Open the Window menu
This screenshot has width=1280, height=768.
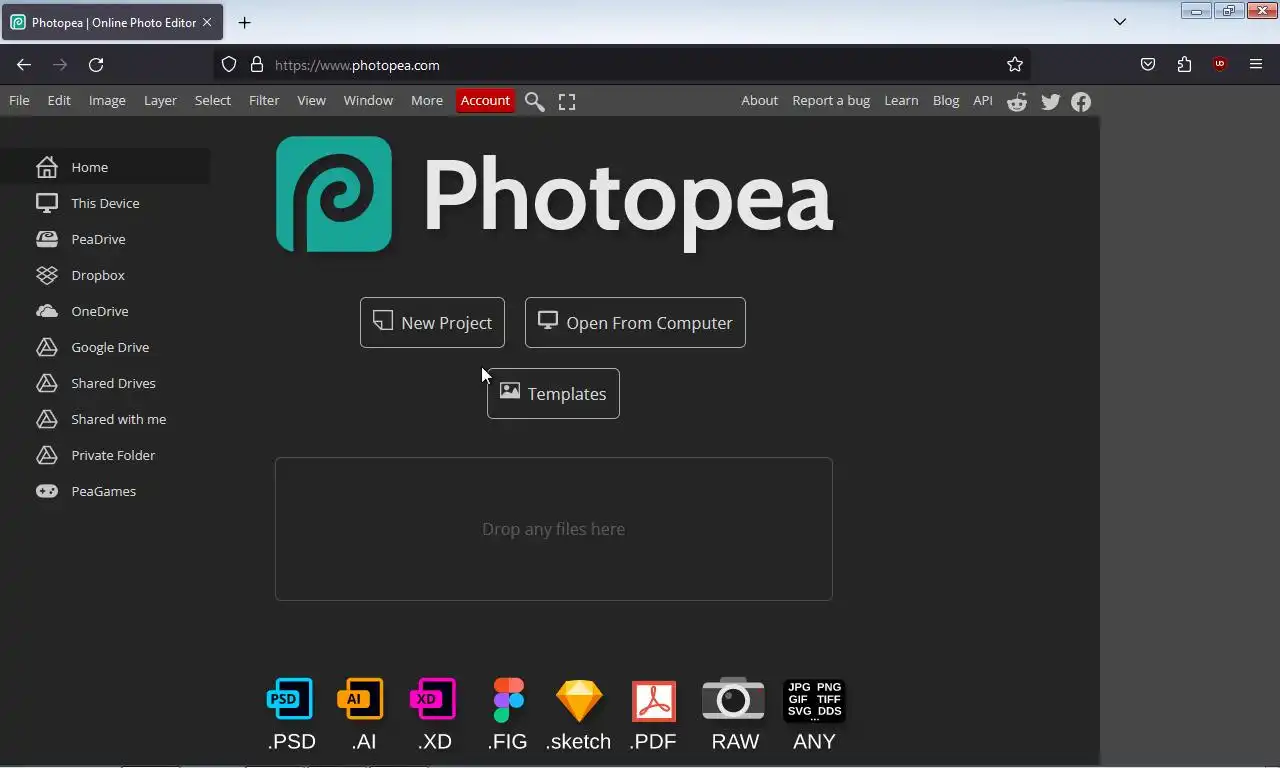click(x=368, y=100)
